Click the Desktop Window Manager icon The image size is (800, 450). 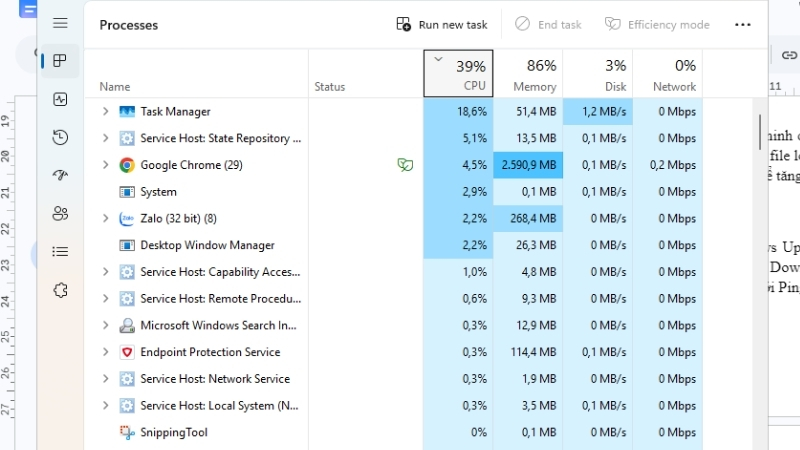point(127,245)
